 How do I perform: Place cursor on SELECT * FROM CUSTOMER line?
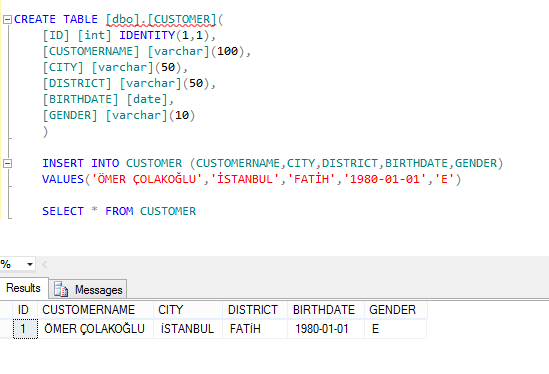coord(119,211)
